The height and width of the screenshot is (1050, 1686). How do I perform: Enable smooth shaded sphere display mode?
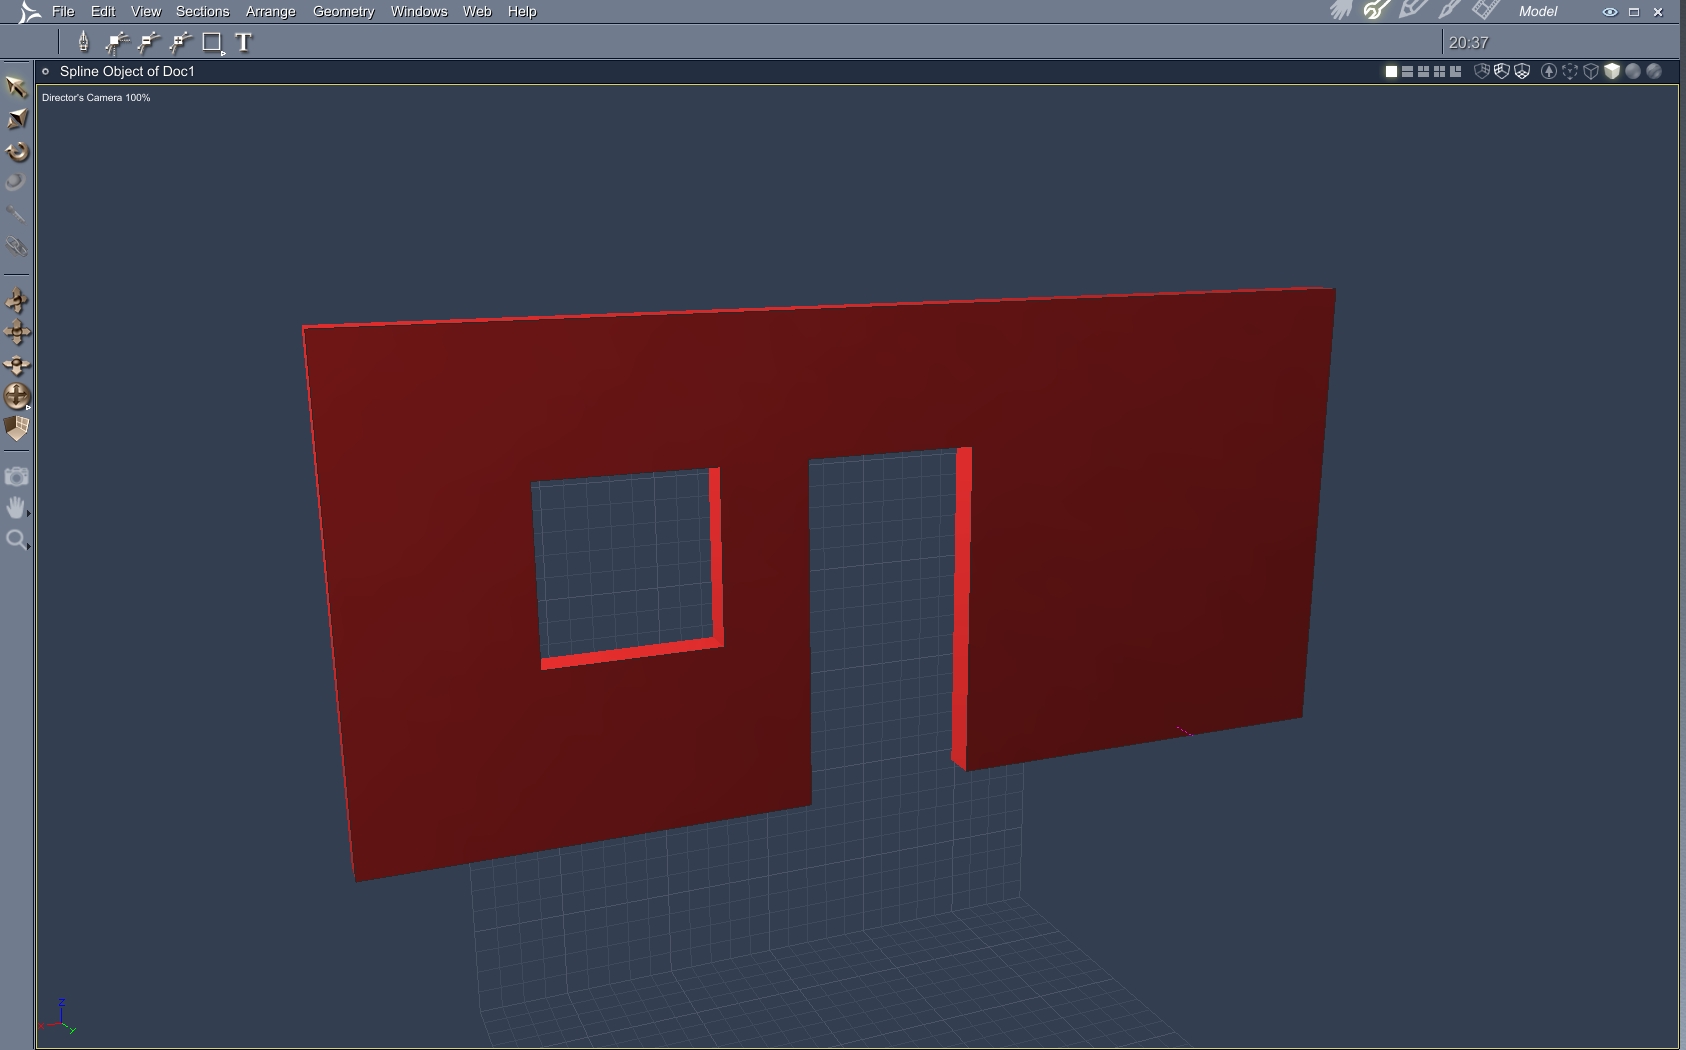(x=1633, y=71)
